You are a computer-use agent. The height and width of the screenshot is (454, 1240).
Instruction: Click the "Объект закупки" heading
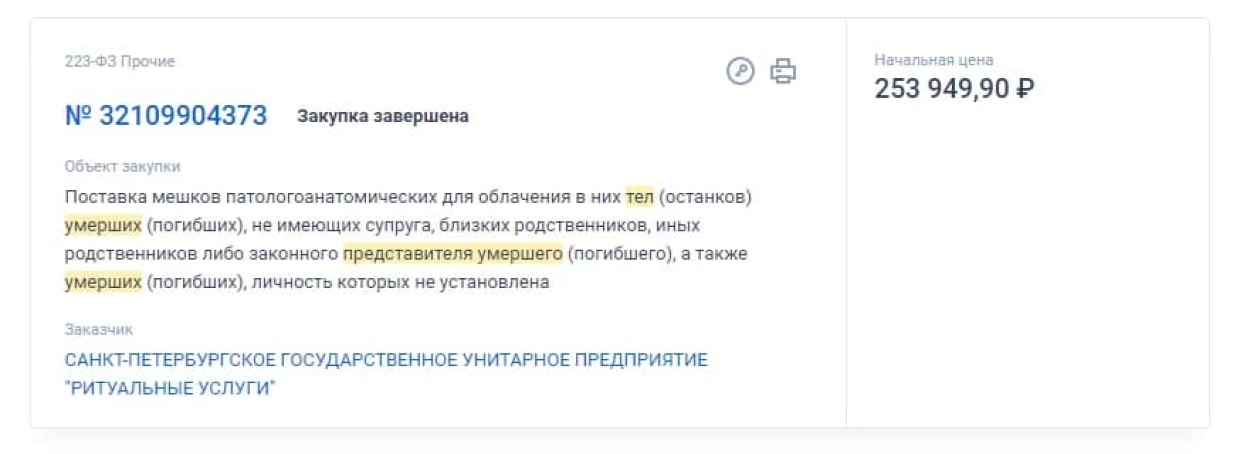123,167
